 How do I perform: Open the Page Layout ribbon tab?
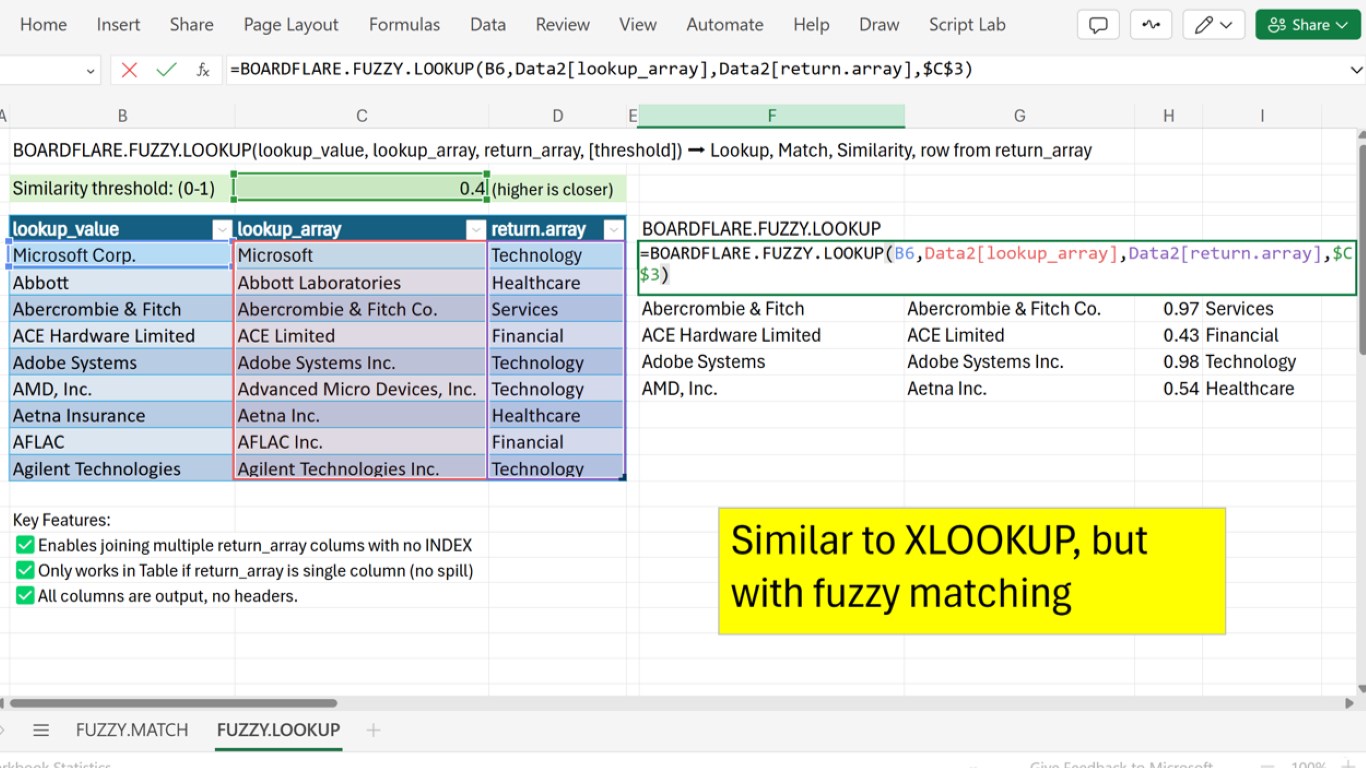(291, 25)
